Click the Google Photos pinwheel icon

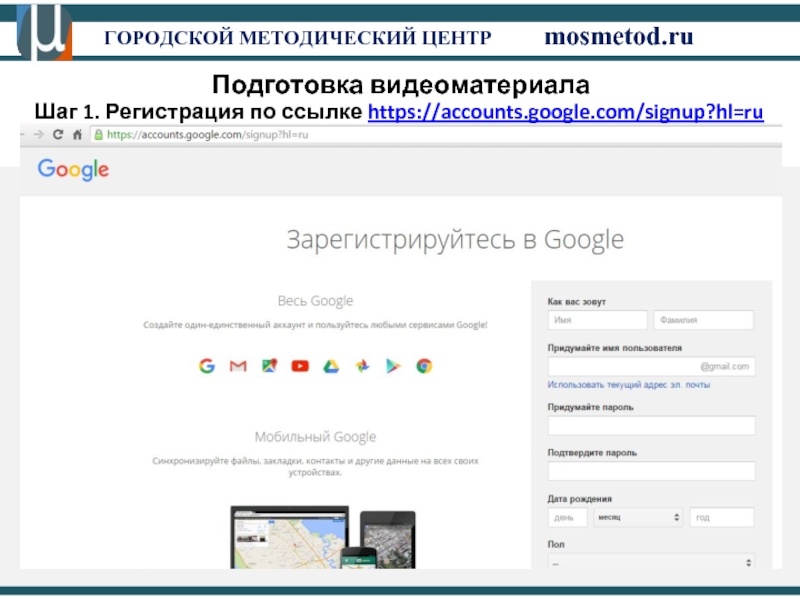coord(362,366)
